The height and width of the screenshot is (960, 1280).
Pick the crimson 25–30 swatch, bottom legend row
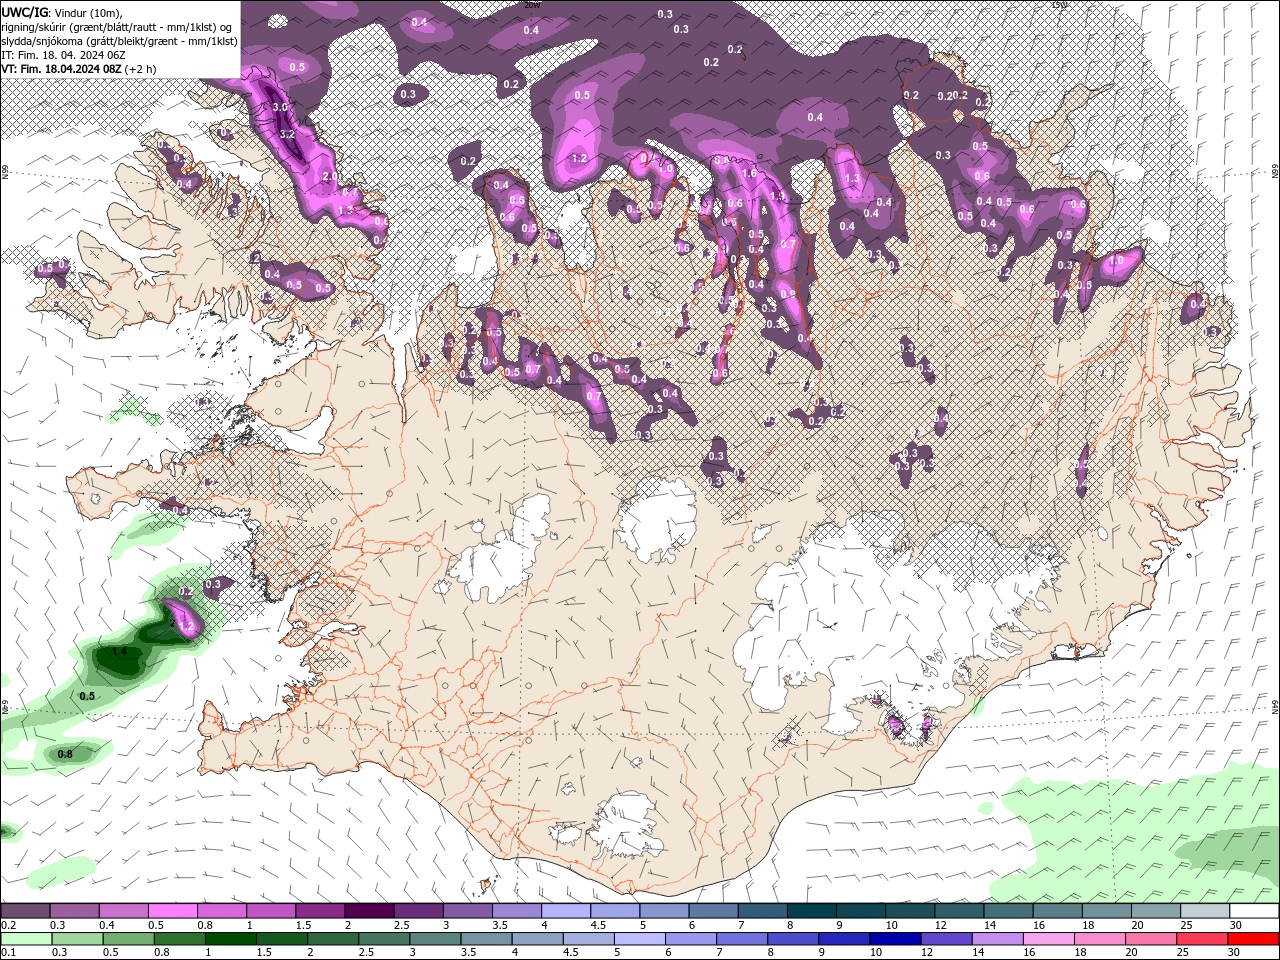point(1203,939)
